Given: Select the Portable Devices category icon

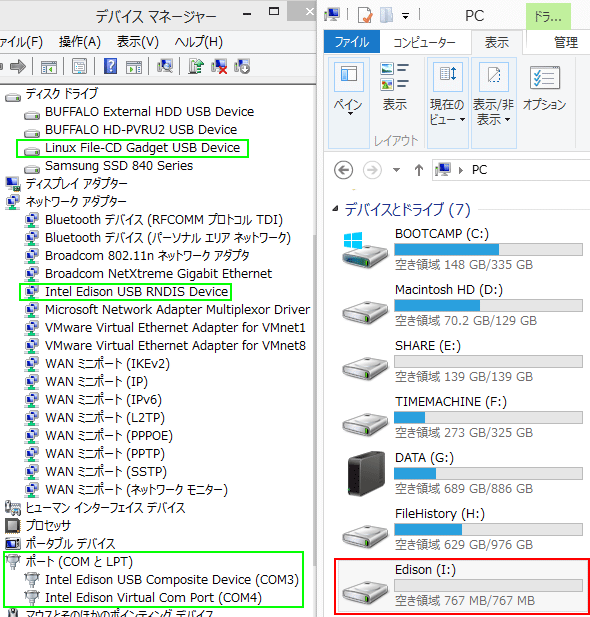Looking at the screenshot, I should click(13, 544).
